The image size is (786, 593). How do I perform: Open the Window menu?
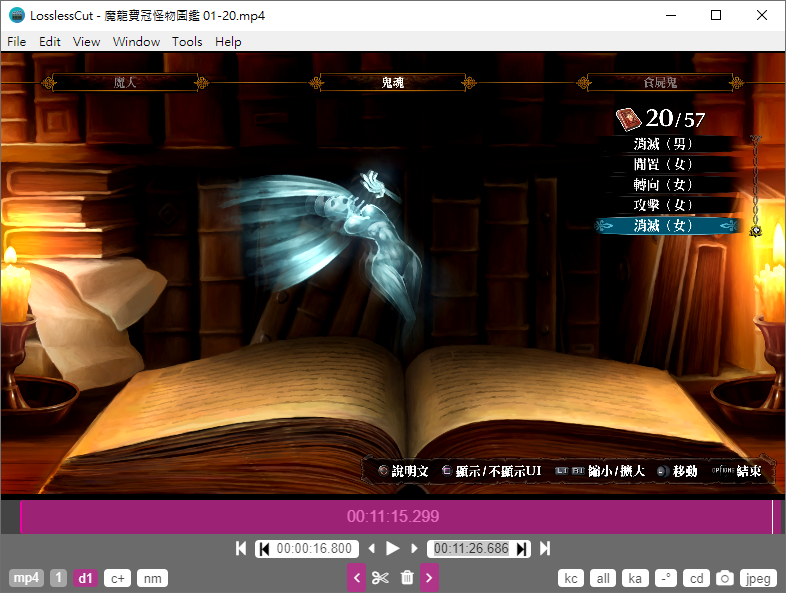tap(136, 42)
